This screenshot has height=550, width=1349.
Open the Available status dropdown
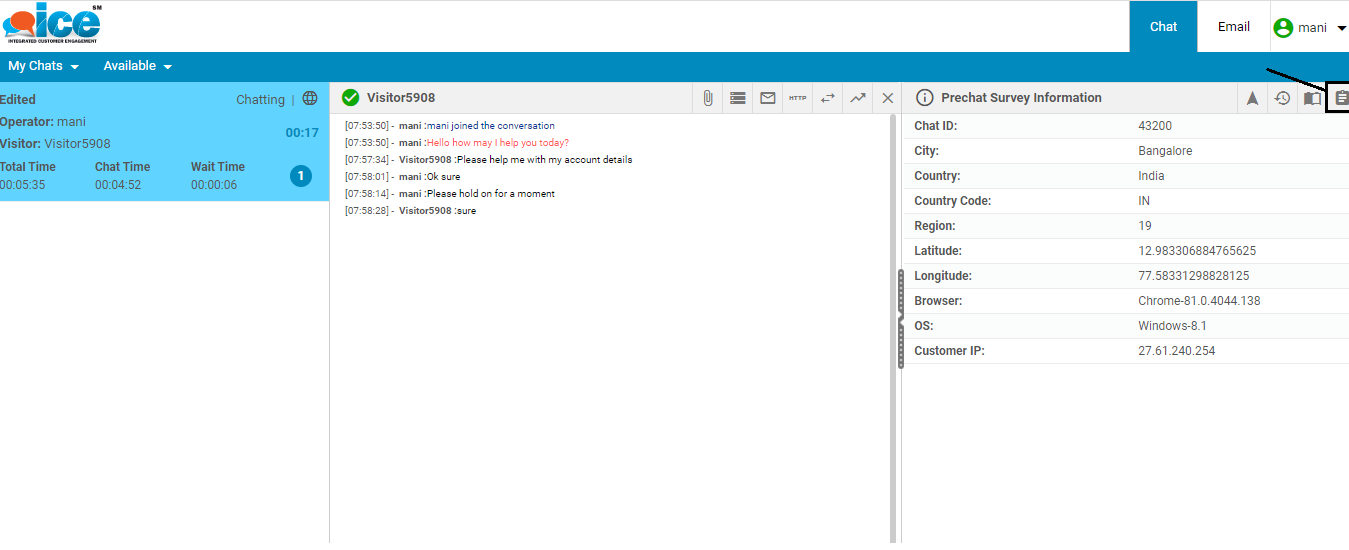click(138, 66)
